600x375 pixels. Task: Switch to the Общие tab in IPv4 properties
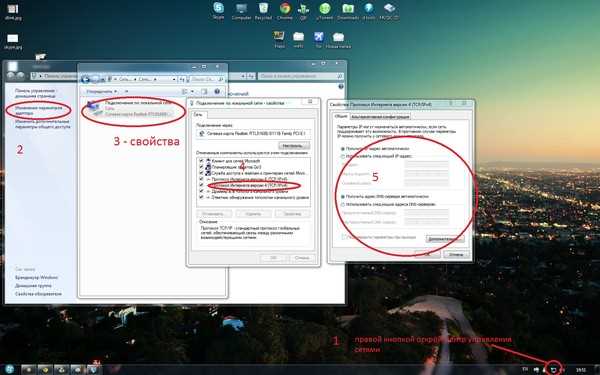click(x=340, y=116)
